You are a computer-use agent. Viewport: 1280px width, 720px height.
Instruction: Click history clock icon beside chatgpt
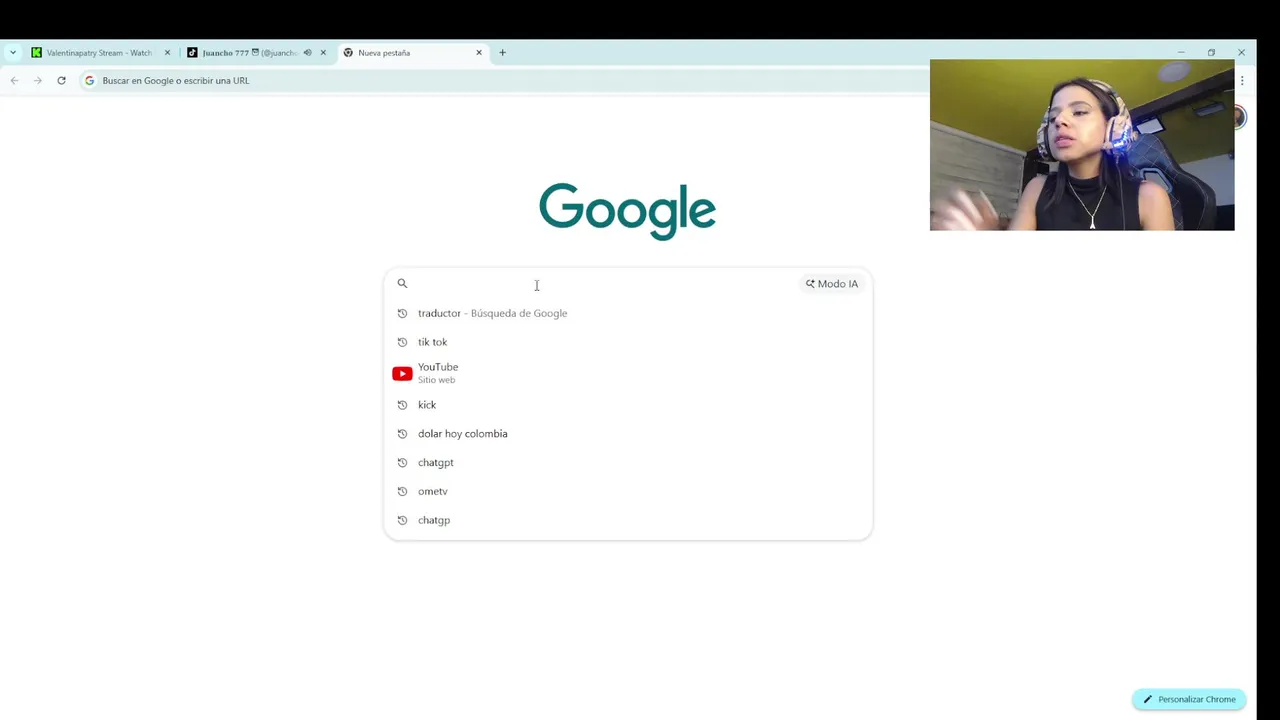402,463
